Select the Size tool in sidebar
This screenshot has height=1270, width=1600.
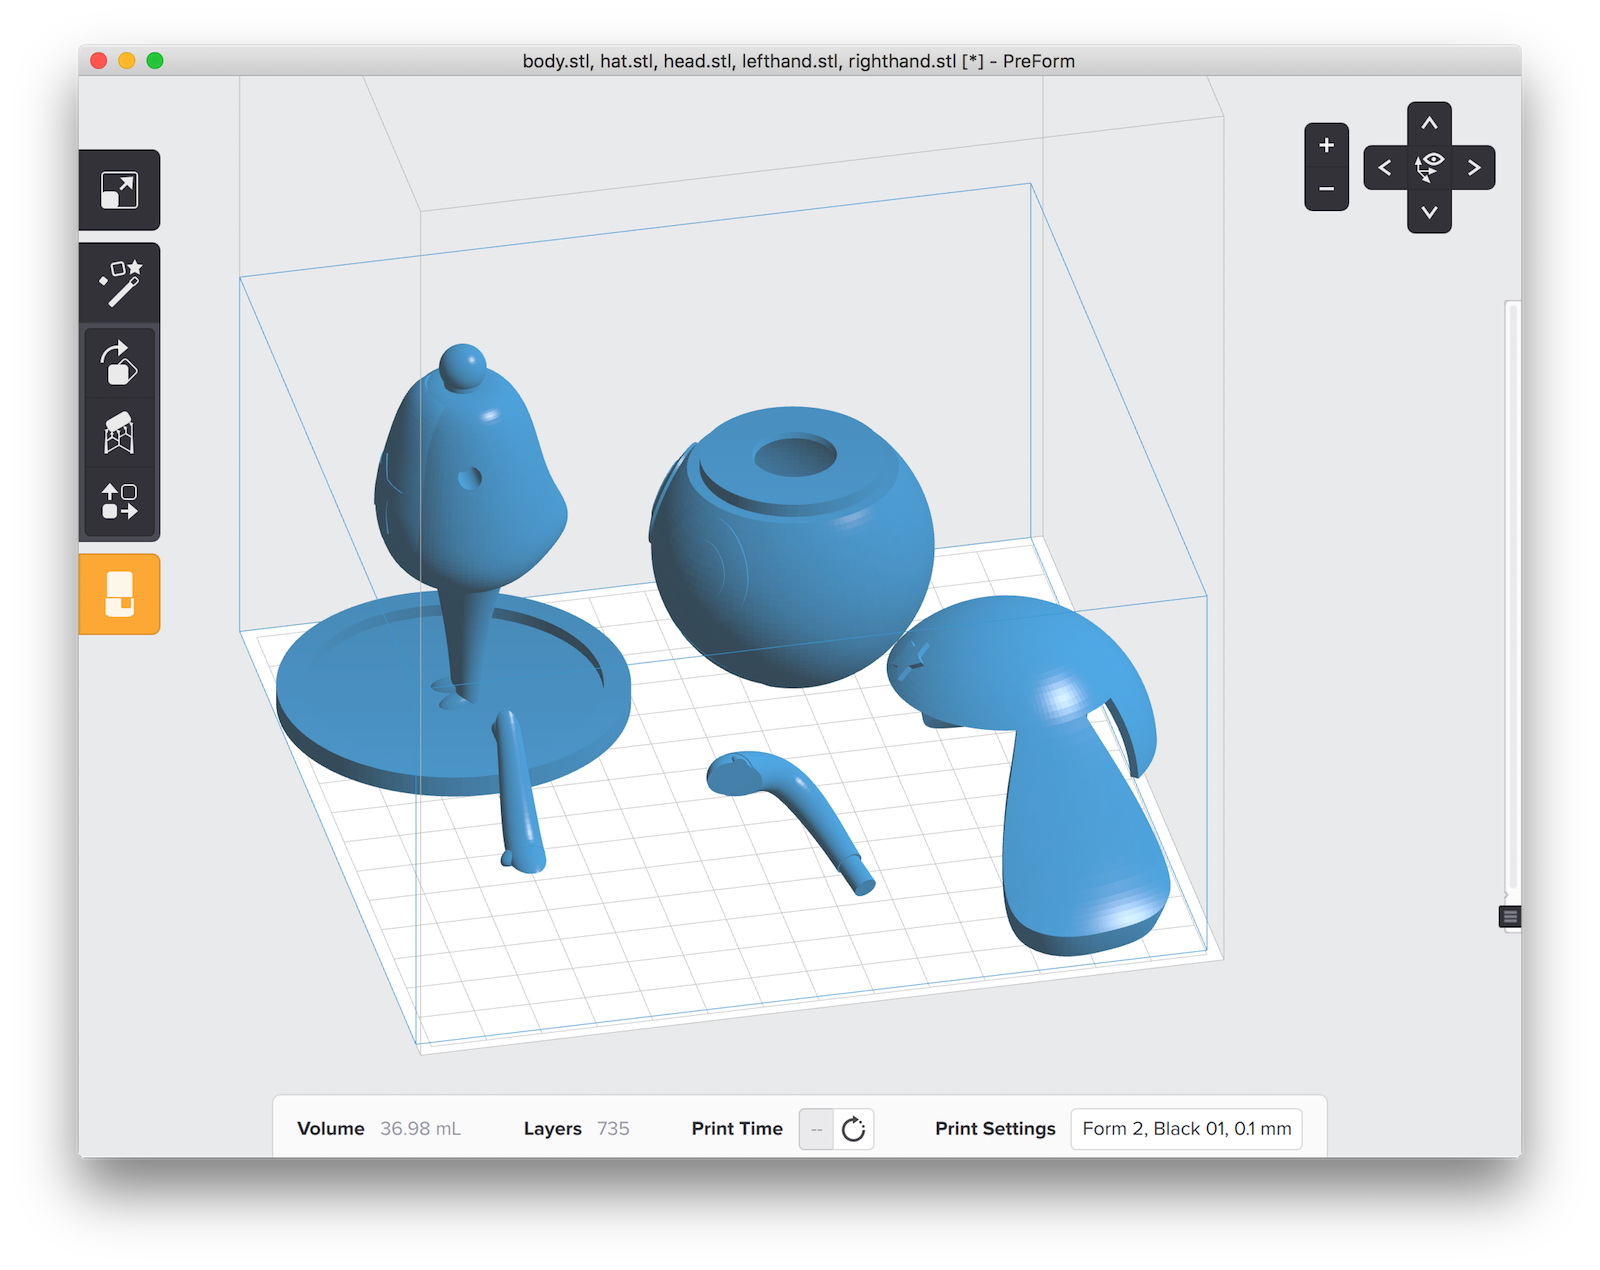point(119,190)
